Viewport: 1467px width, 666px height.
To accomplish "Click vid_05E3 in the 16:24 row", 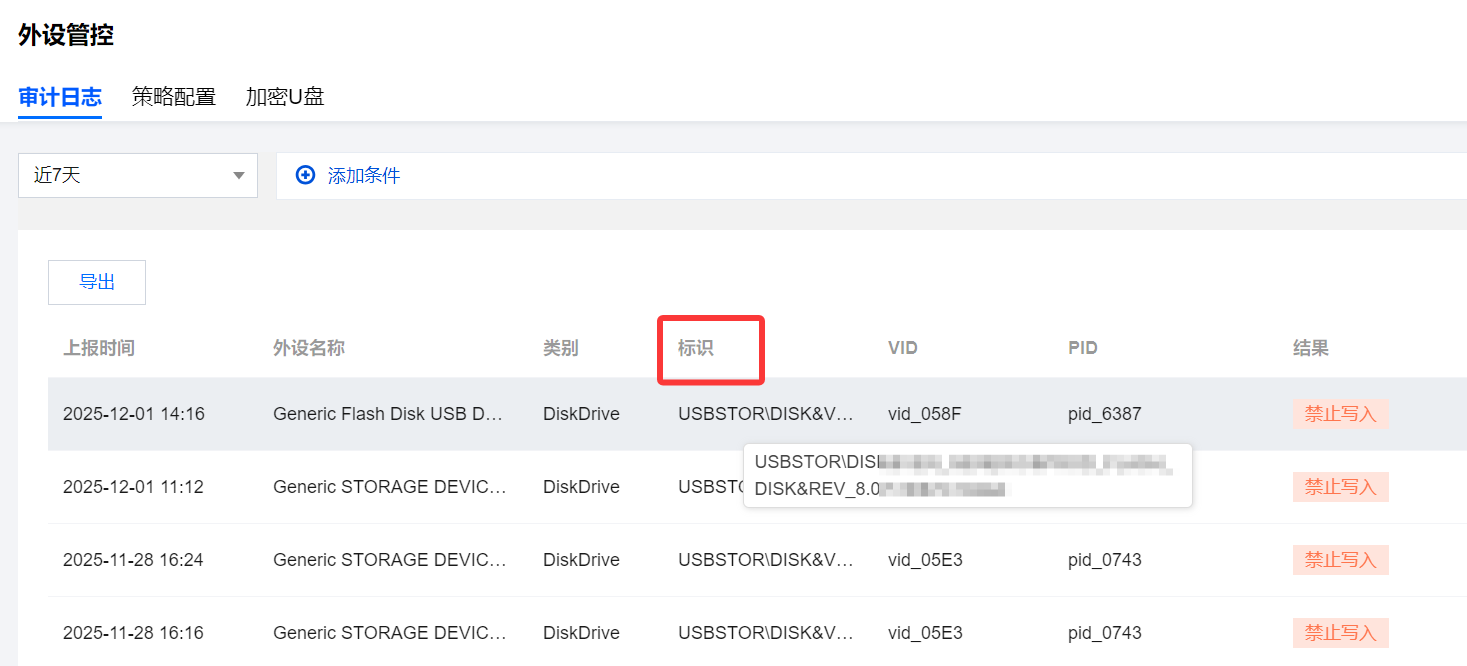I will pos(925,560).
